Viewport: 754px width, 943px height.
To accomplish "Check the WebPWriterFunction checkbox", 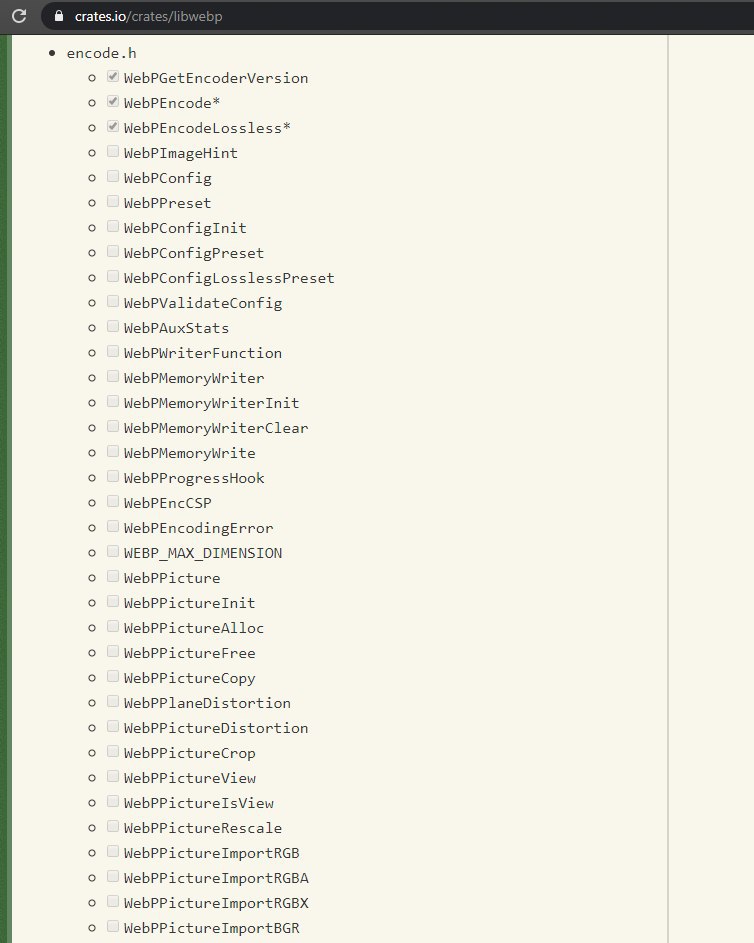I will pos(113,352).
